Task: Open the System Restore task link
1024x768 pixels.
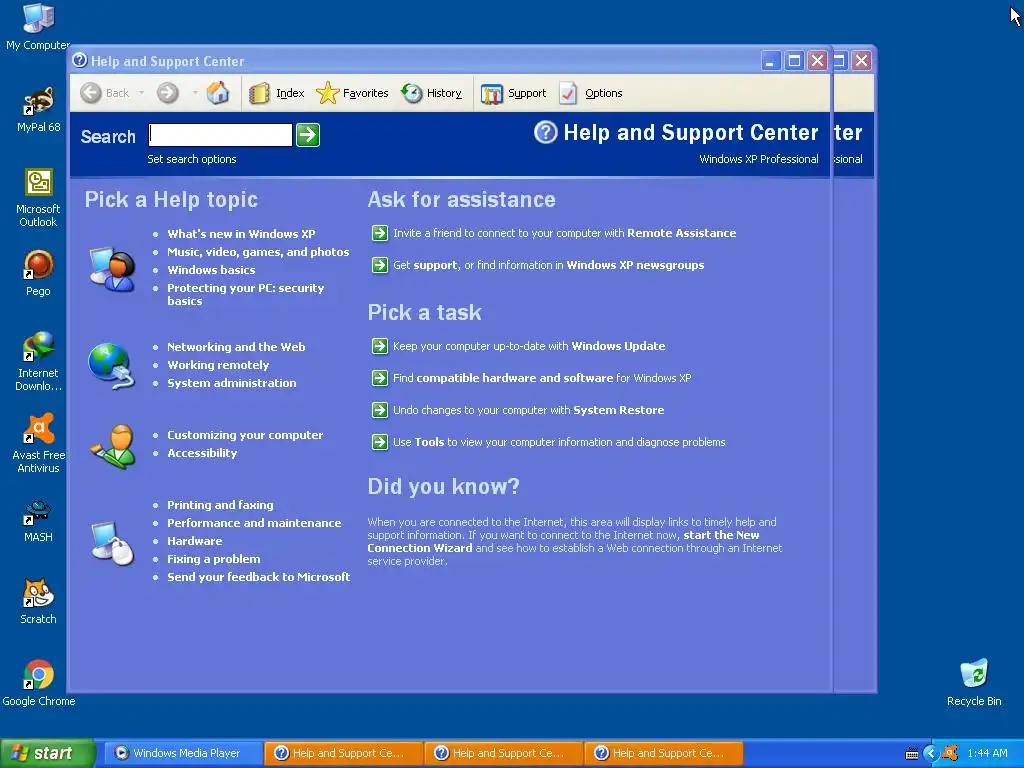Action: click(x=618, y=410)
